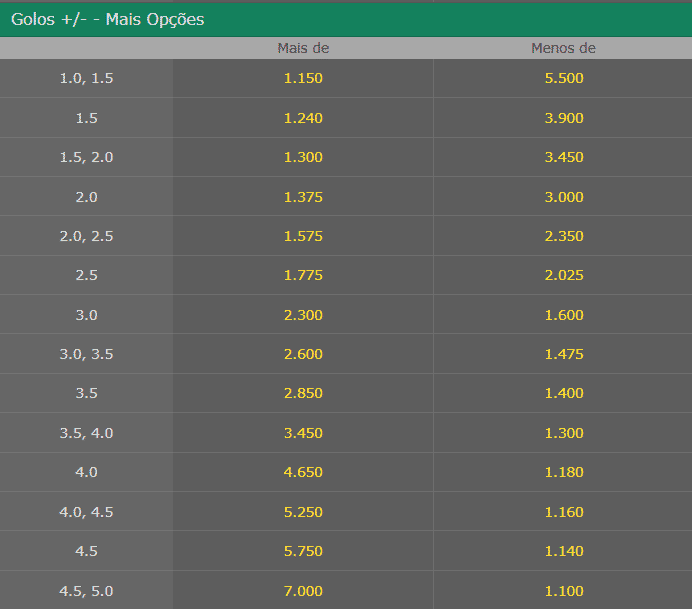Select Menos de 1.0, 1.5 odds 5.500
The height and width of the screenshot is (609, 692).
563,78
